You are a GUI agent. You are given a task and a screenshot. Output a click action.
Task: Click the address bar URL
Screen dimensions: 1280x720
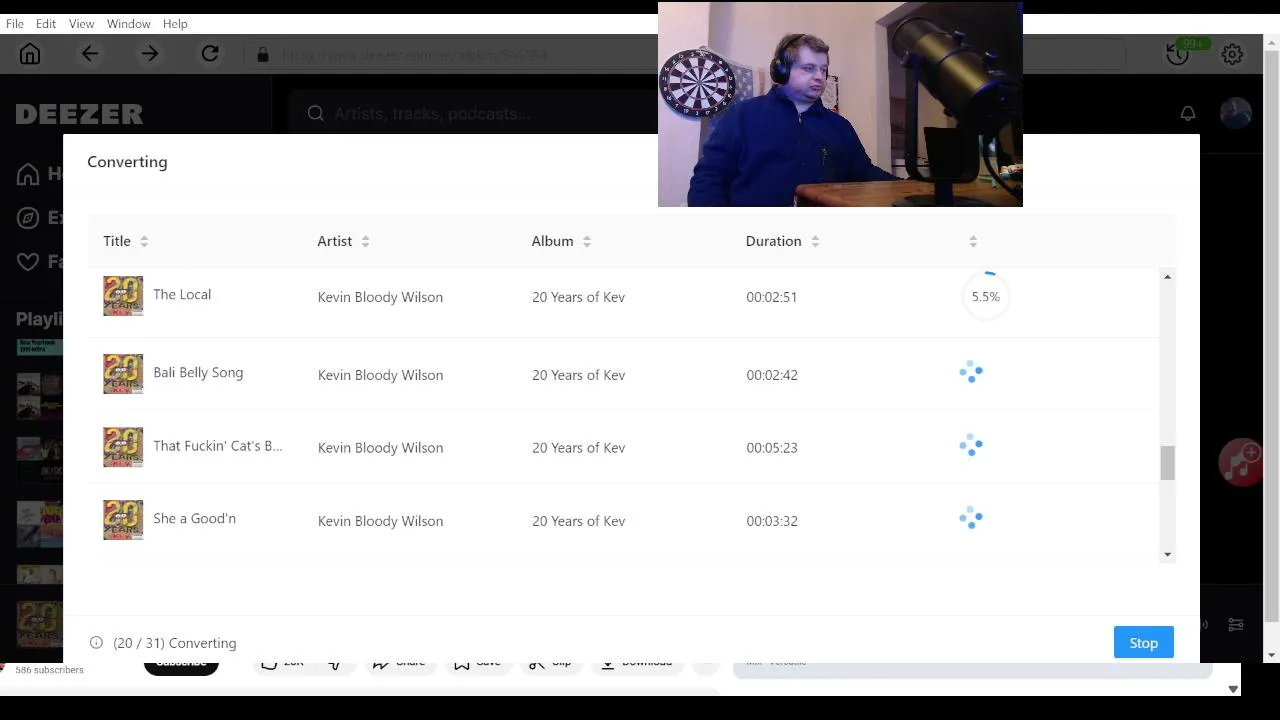(414, 55)
